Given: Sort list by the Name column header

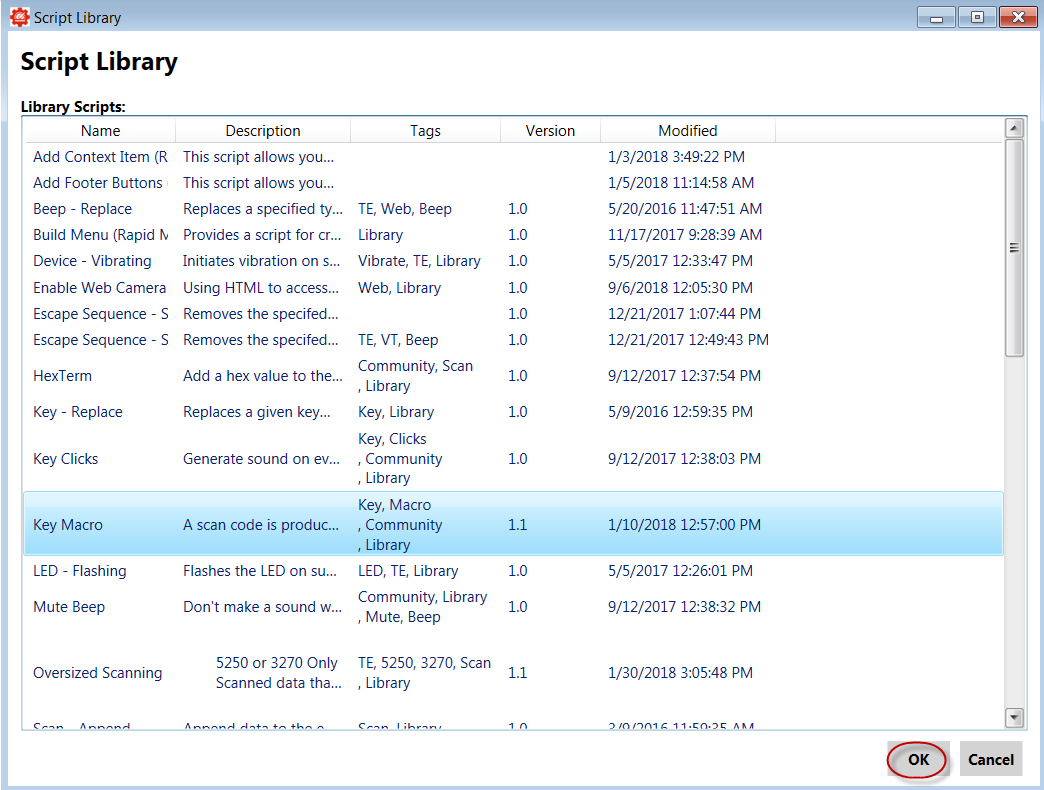Looking at the screenshot, I should coord(101,131).
